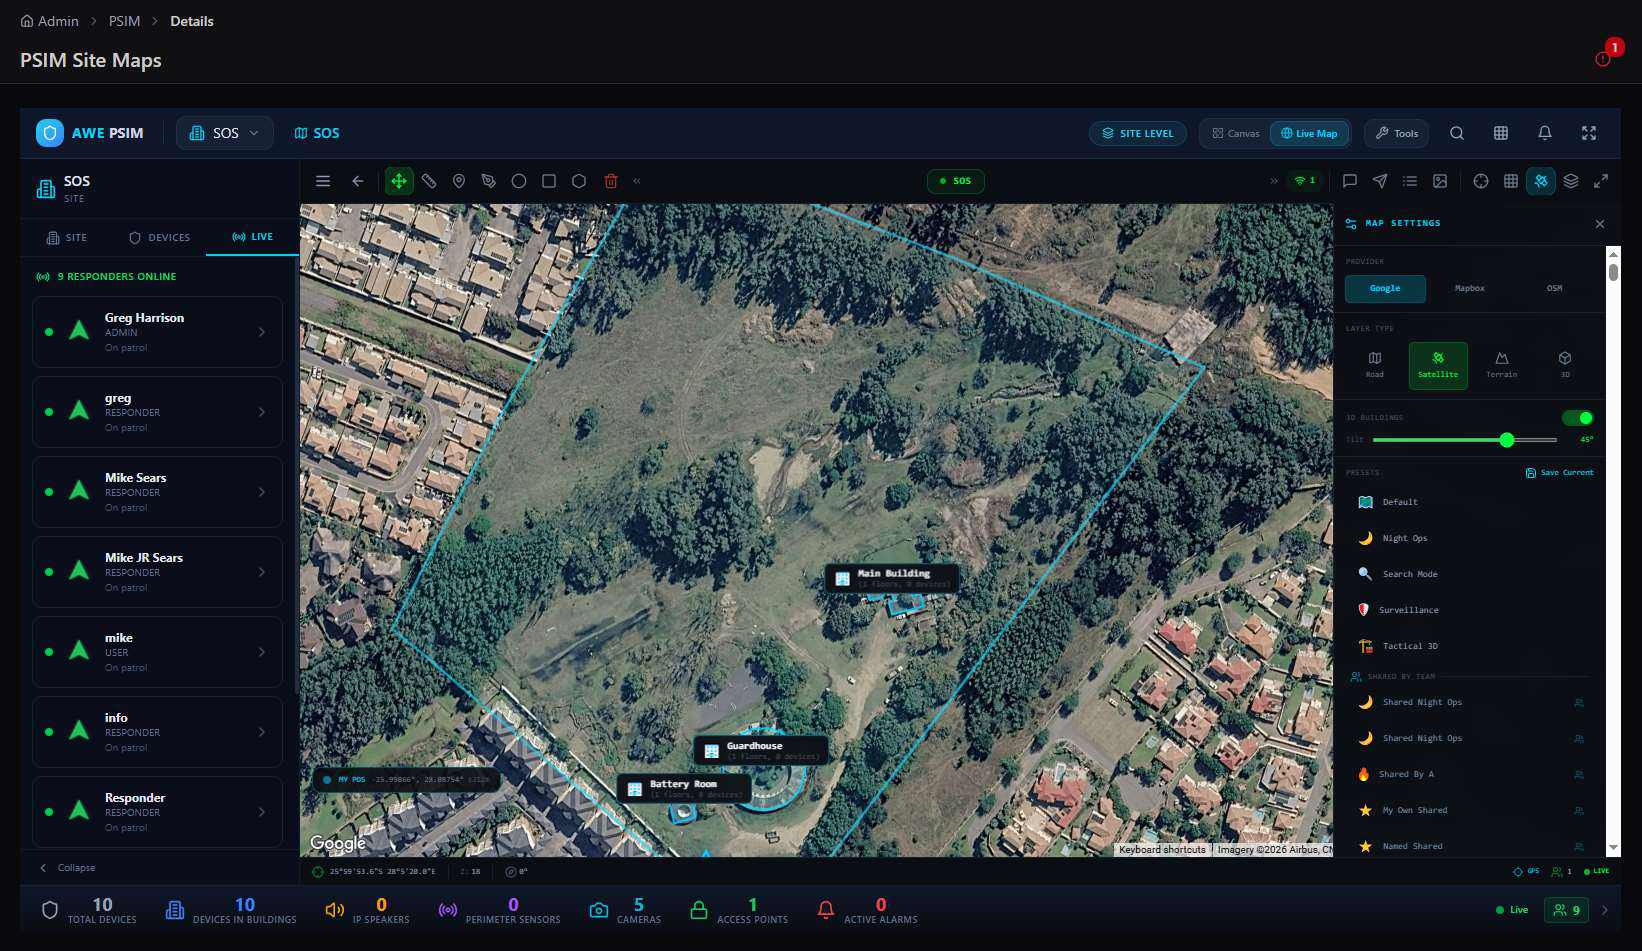Open the chat message icon in toolbar
Image resolution: width=1642 pixels, height=951 pixels.
(1350, 181)
